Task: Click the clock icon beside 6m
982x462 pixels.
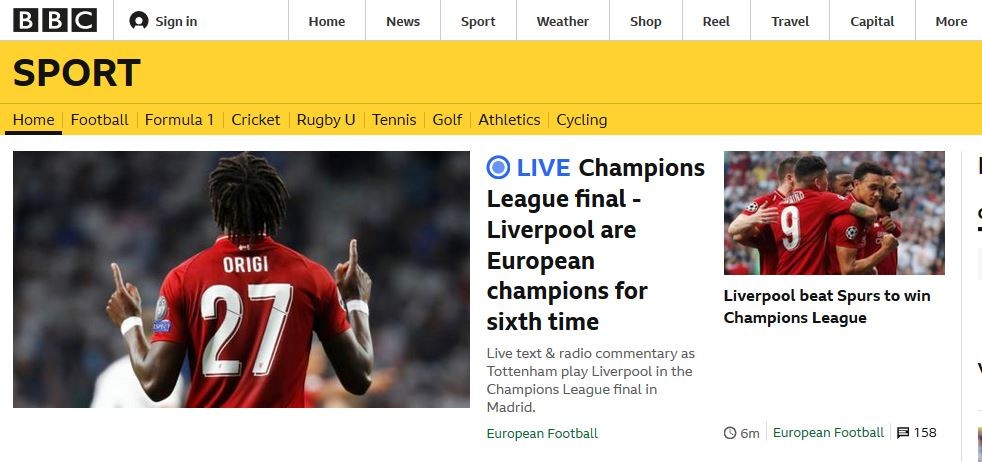Action: coord(730,433)
